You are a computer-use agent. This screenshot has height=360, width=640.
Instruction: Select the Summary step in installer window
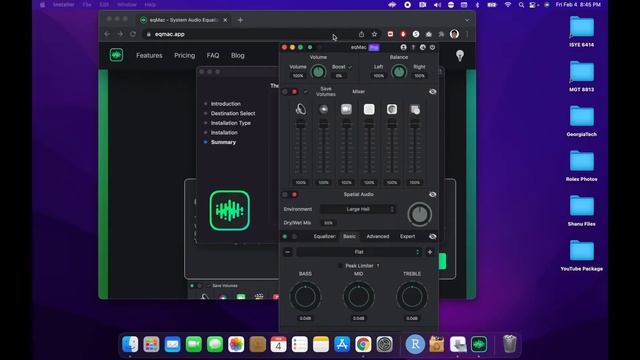tap(223, 142)
